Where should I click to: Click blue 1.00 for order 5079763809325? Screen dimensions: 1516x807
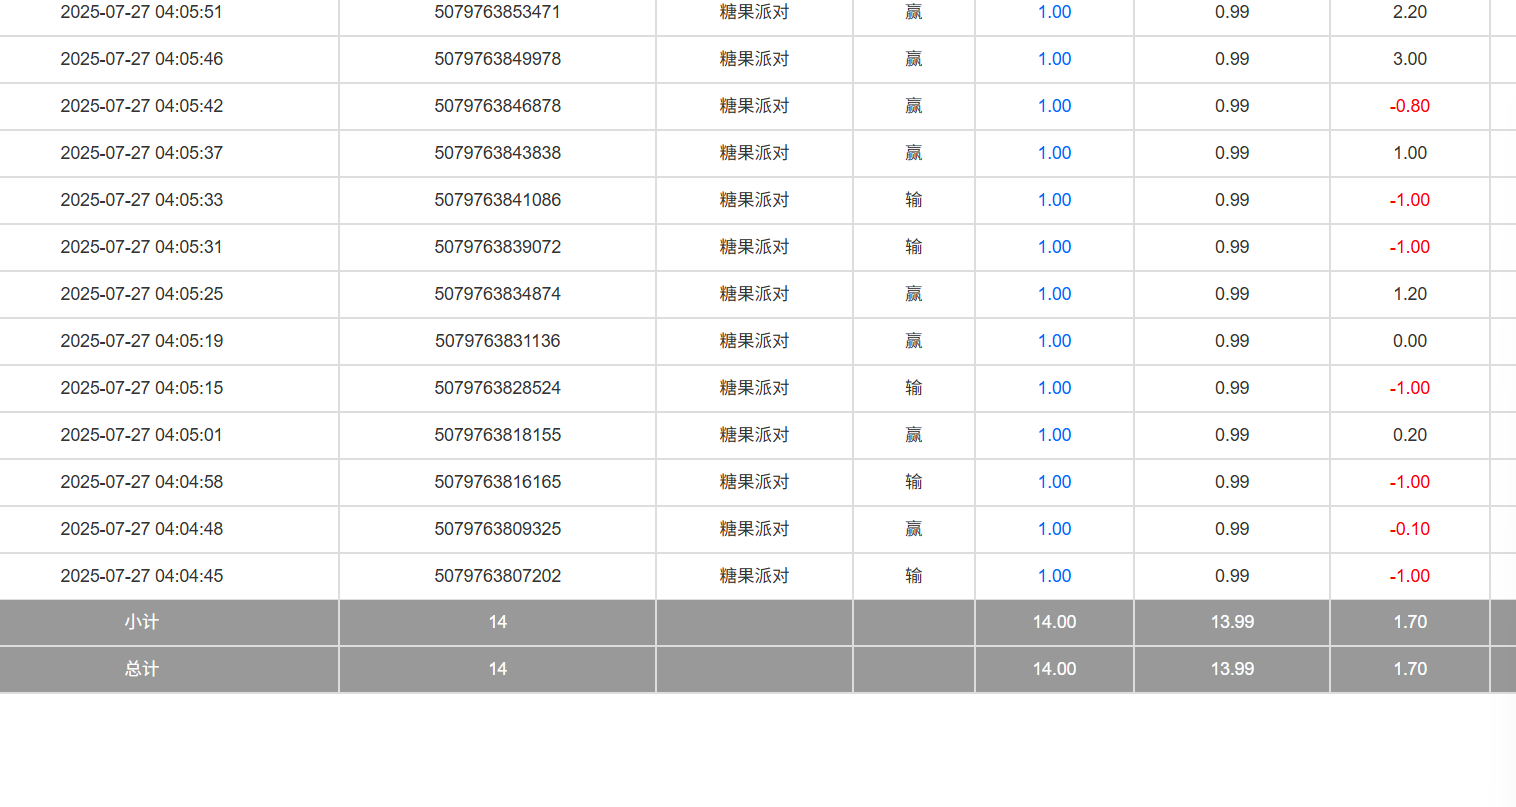(1054, 529)
